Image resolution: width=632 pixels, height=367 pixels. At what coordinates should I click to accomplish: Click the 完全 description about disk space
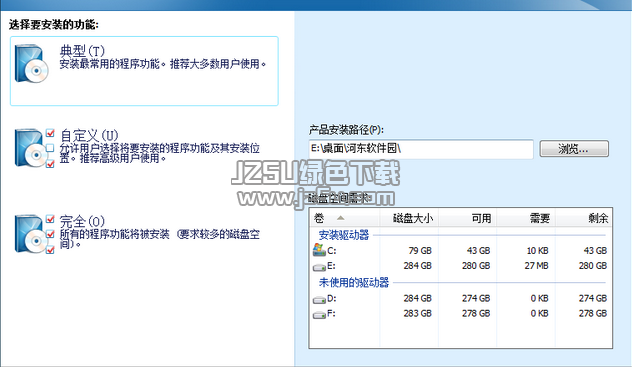pyautogui.click(x=160, y=239)
